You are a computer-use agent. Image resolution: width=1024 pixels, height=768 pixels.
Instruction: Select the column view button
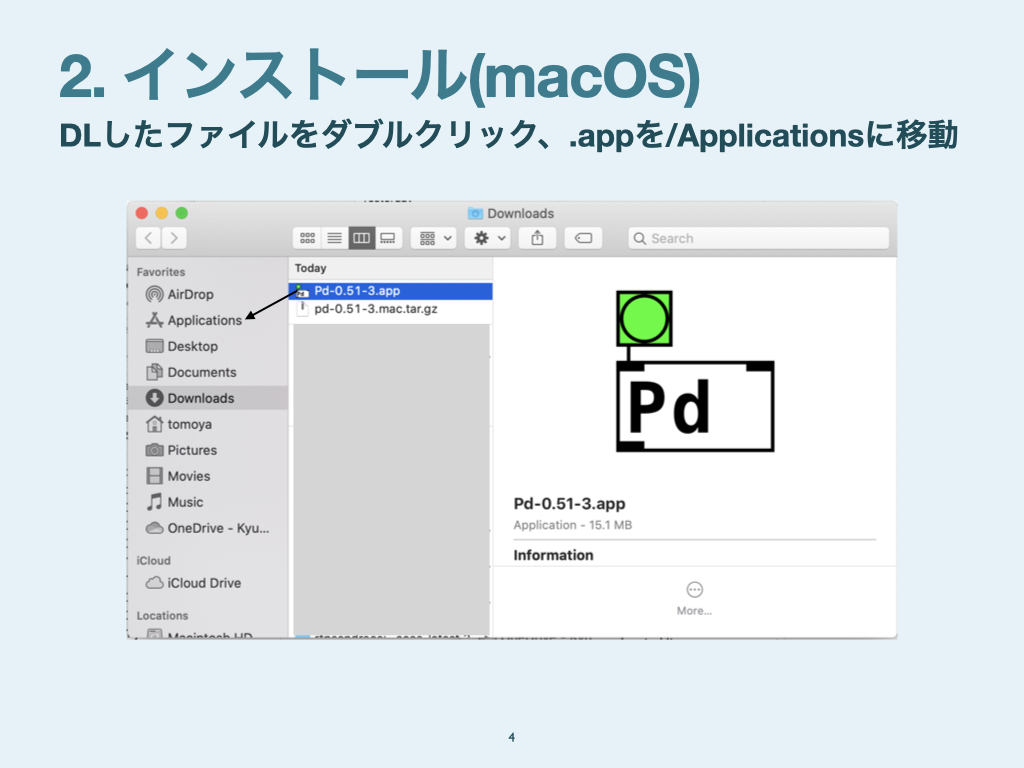(x=361, y=238)
